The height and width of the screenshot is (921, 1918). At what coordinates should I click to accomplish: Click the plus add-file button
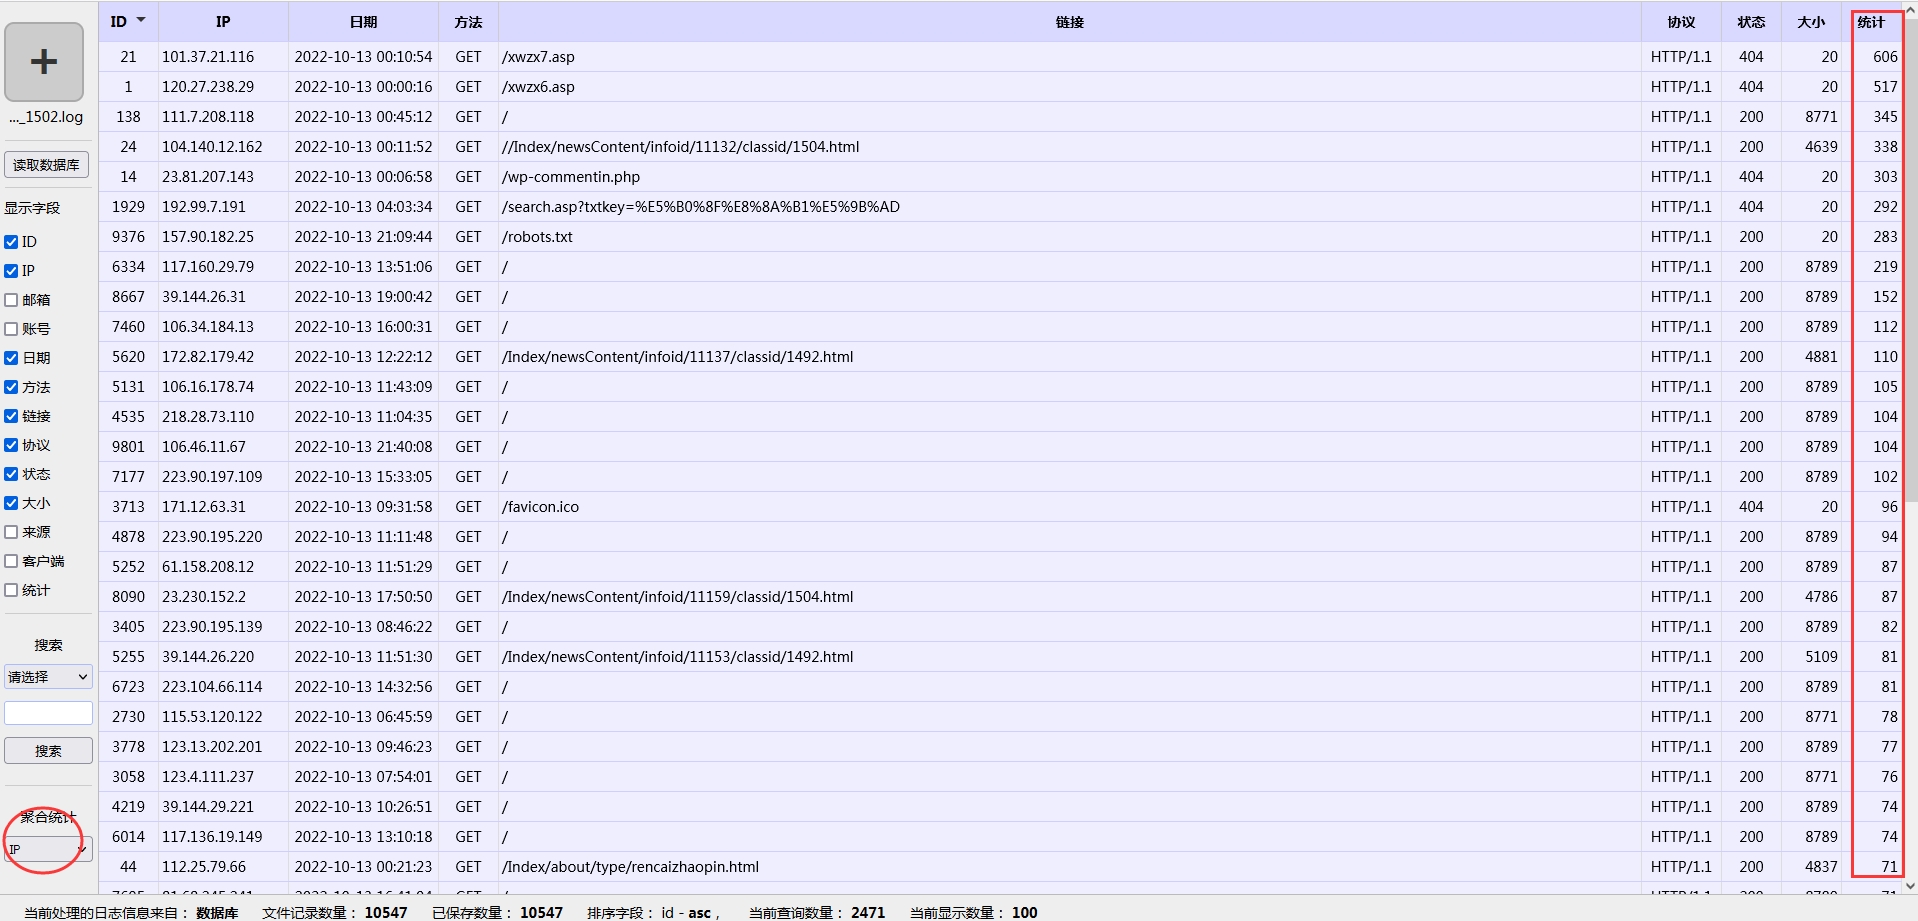44,62
